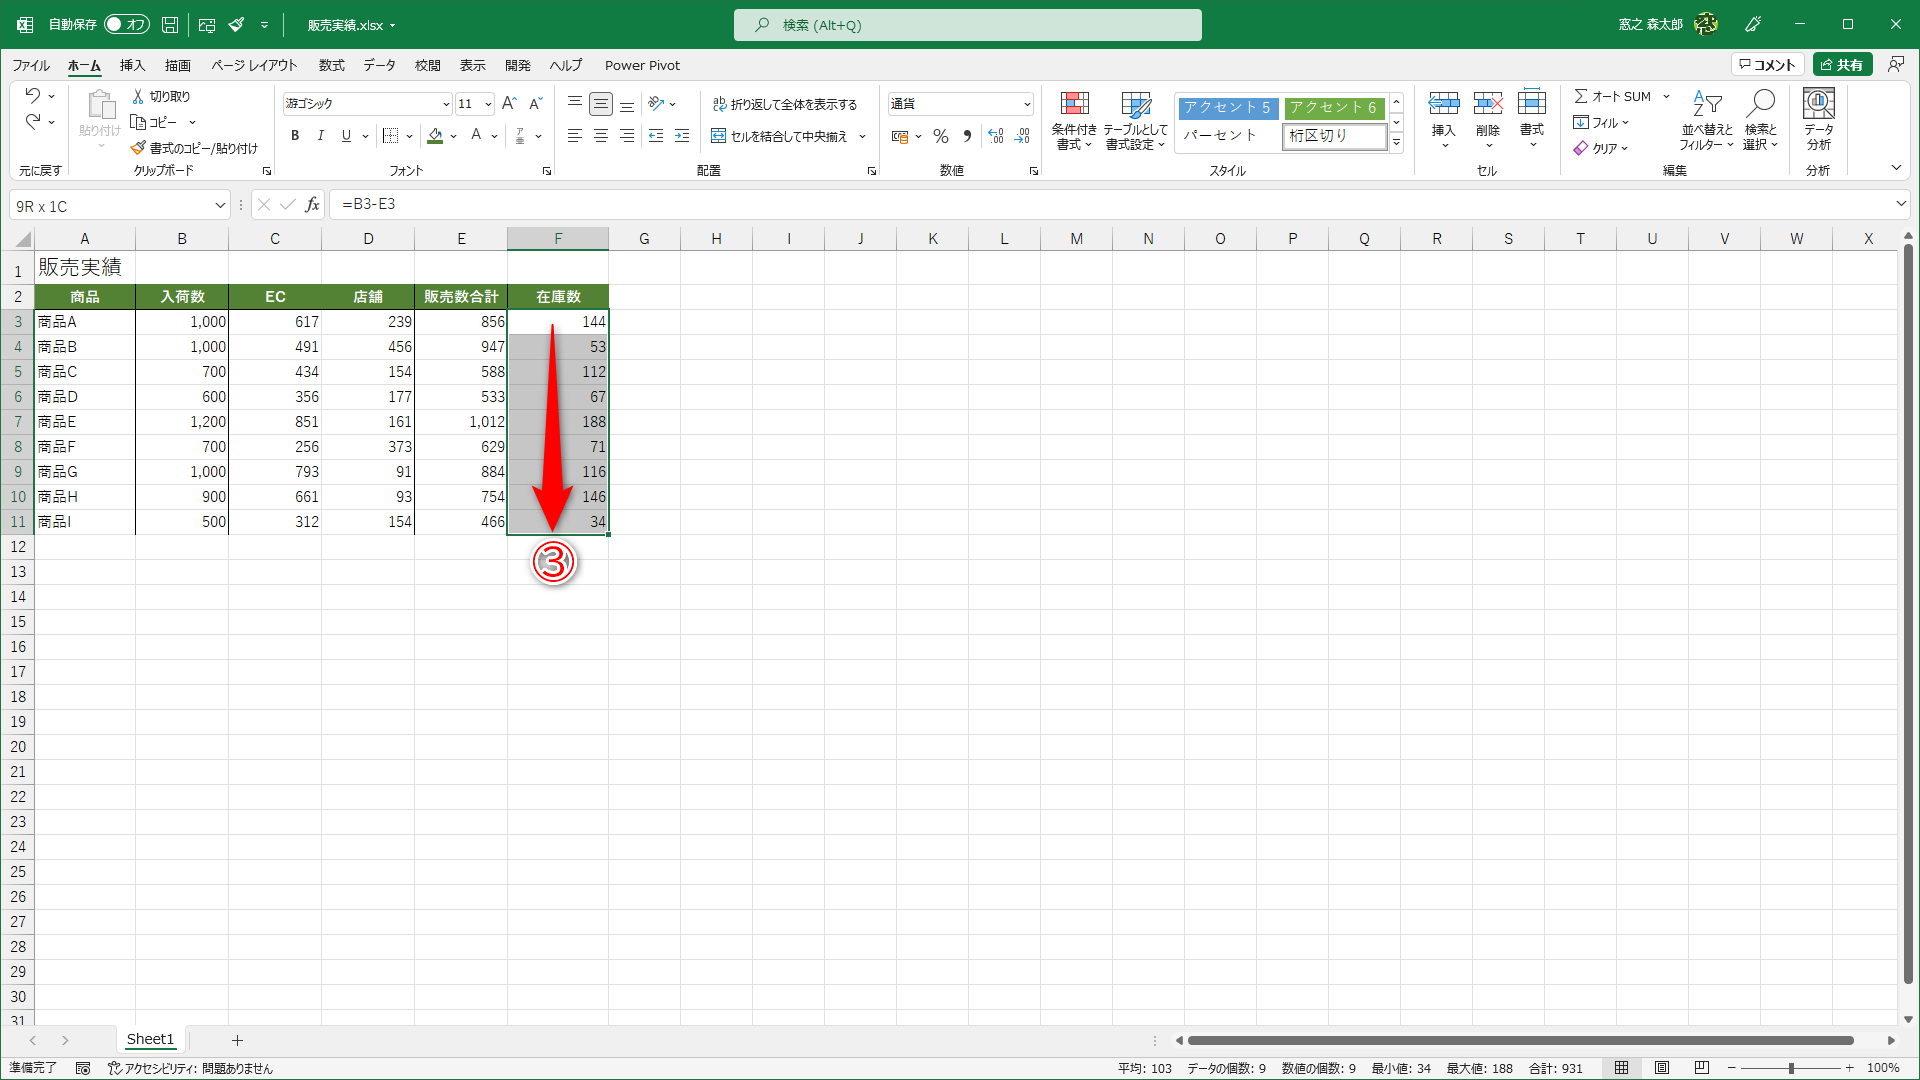Click the zoom slider handle
The height and width of the screenshot is (1080, 1920).
pyautogui.click(x=1790, y=1068)
